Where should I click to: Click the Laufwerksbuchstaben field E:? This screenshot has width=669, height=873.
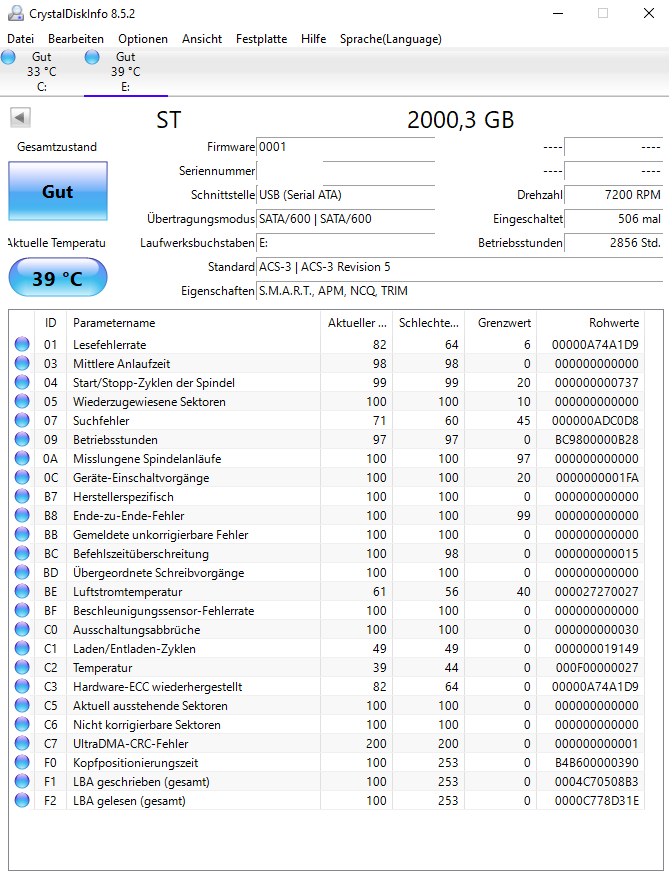click(x=345, y=243)
